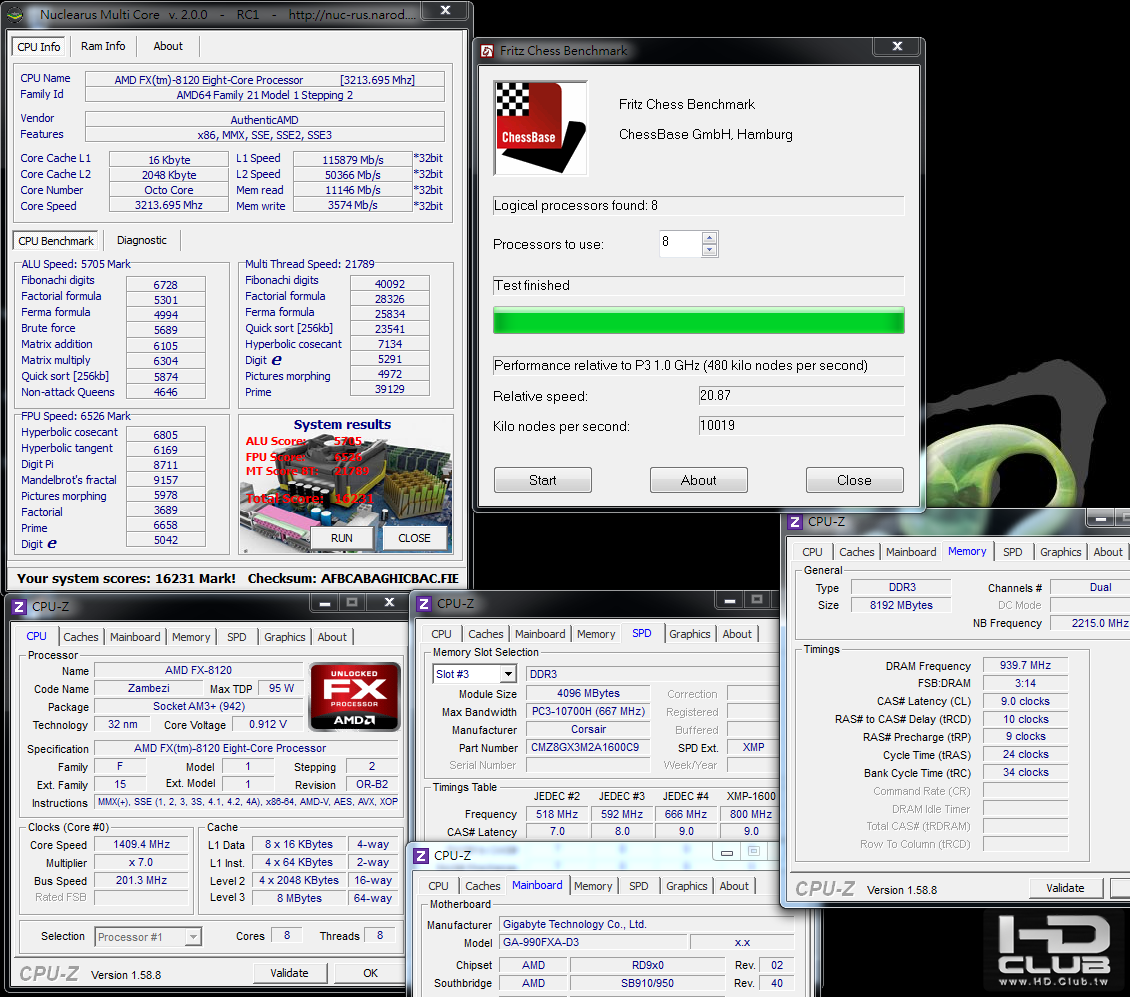The width and height of the screenshot is (1130, 997).
Task: Click the DRAM Frequency value 939.7 MHz
Action: click(x=1025, y=665)
